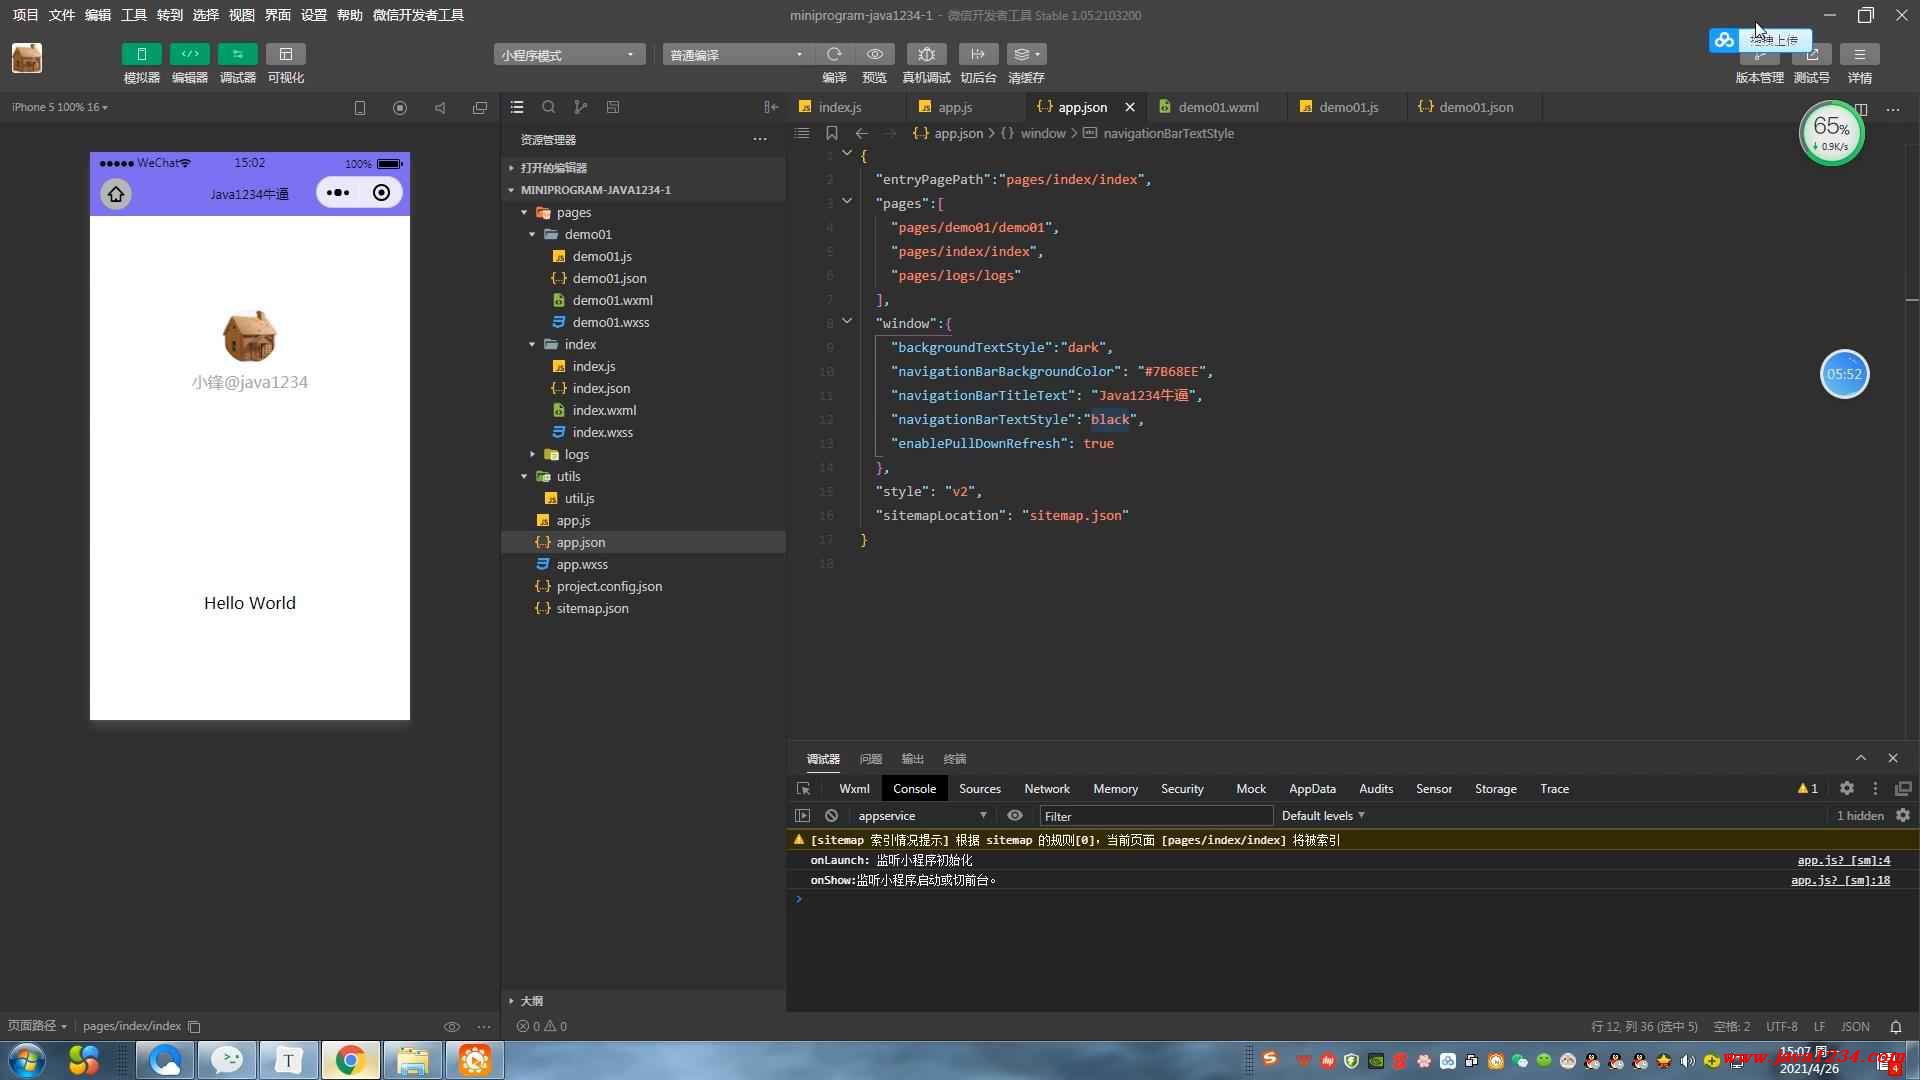
Task: Open the explorer list icon
Action: click(517, 107)
